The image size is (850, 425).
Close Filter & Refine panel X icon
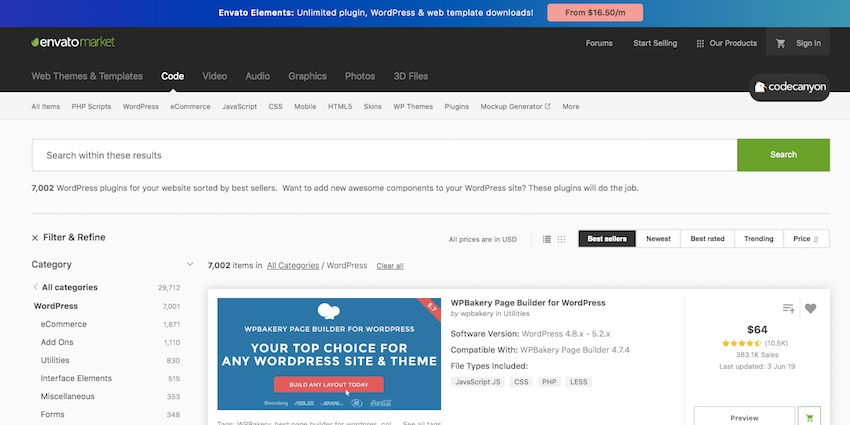tap(35, 238)
